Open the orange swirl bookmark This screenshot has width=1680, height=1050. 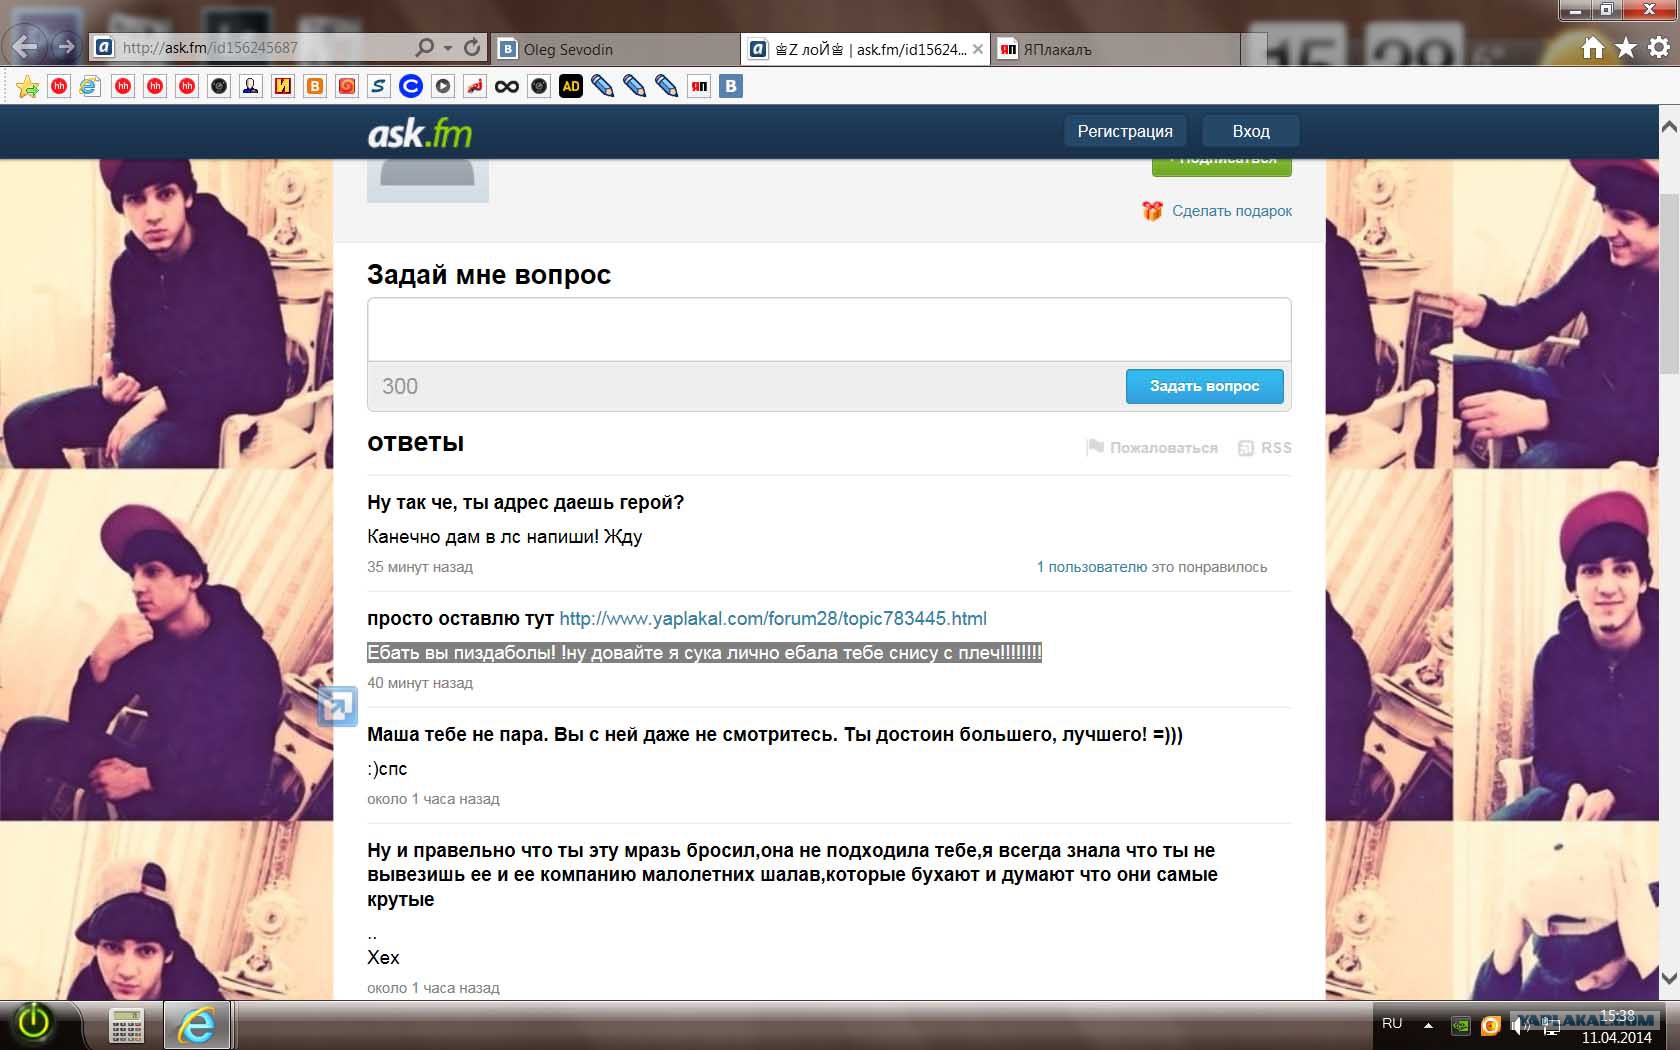click(x=347, y=86)
